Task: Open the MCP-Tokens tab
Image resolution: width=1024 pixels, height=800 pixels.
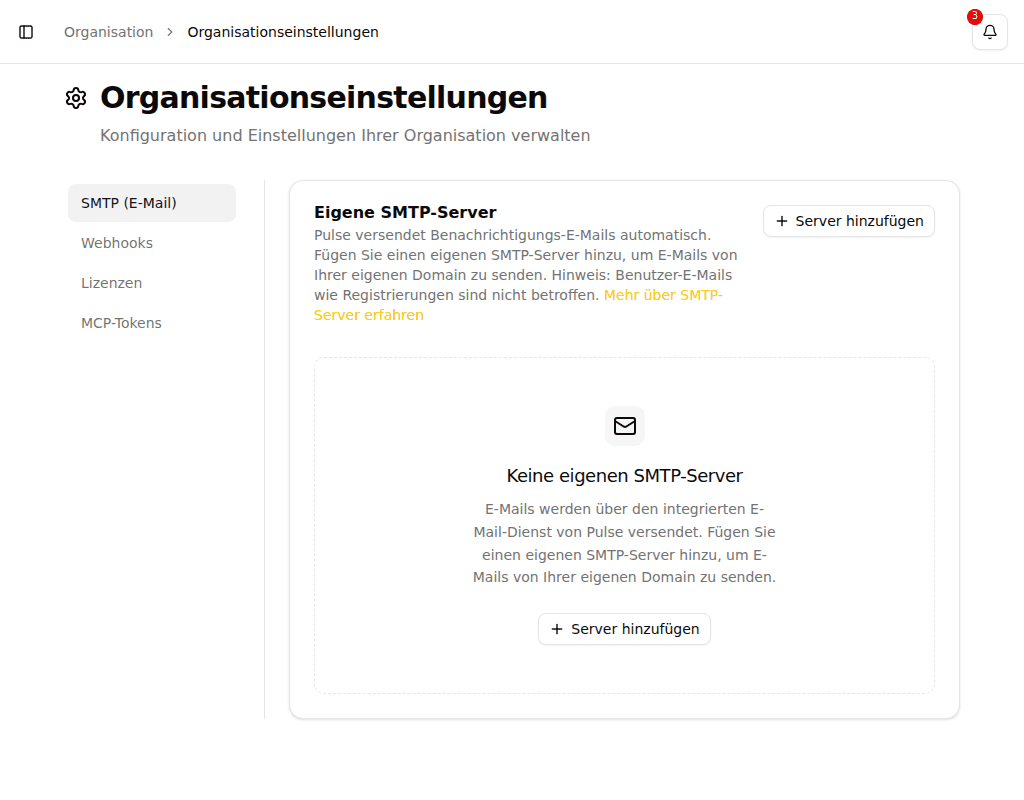Action: [152, 323]
